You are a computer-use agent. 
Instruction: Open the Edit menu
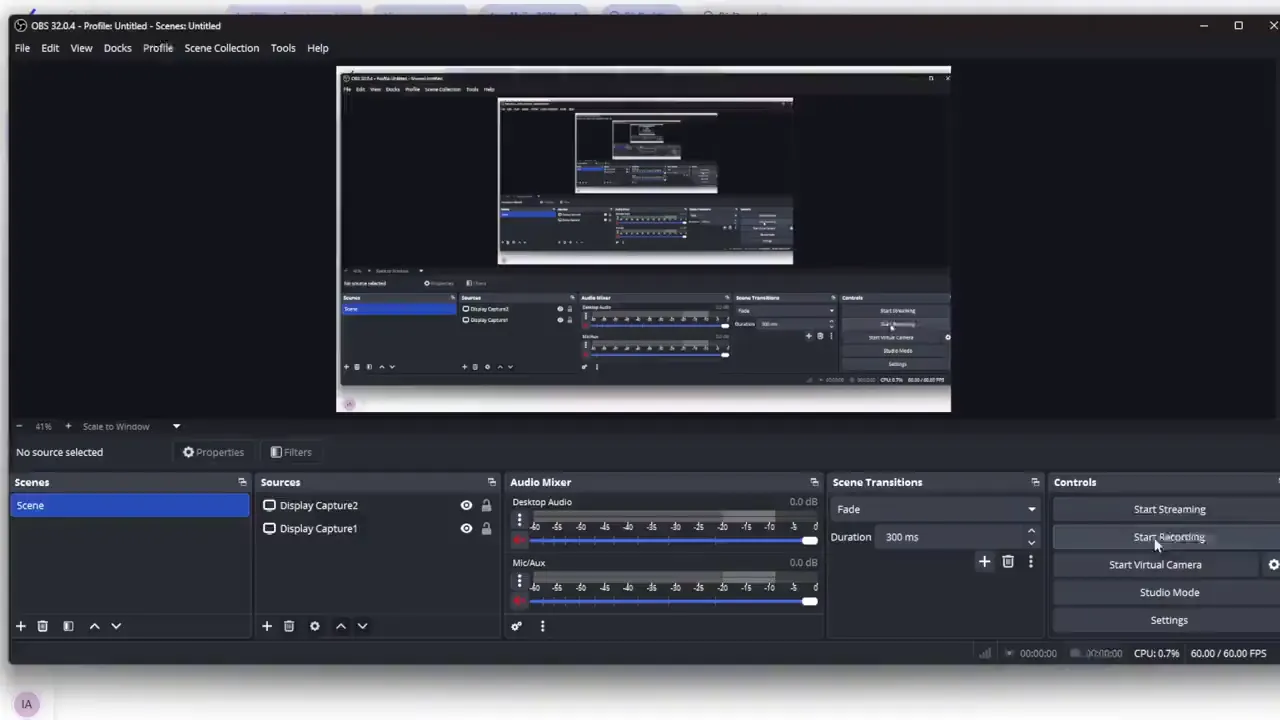(50, 48)
